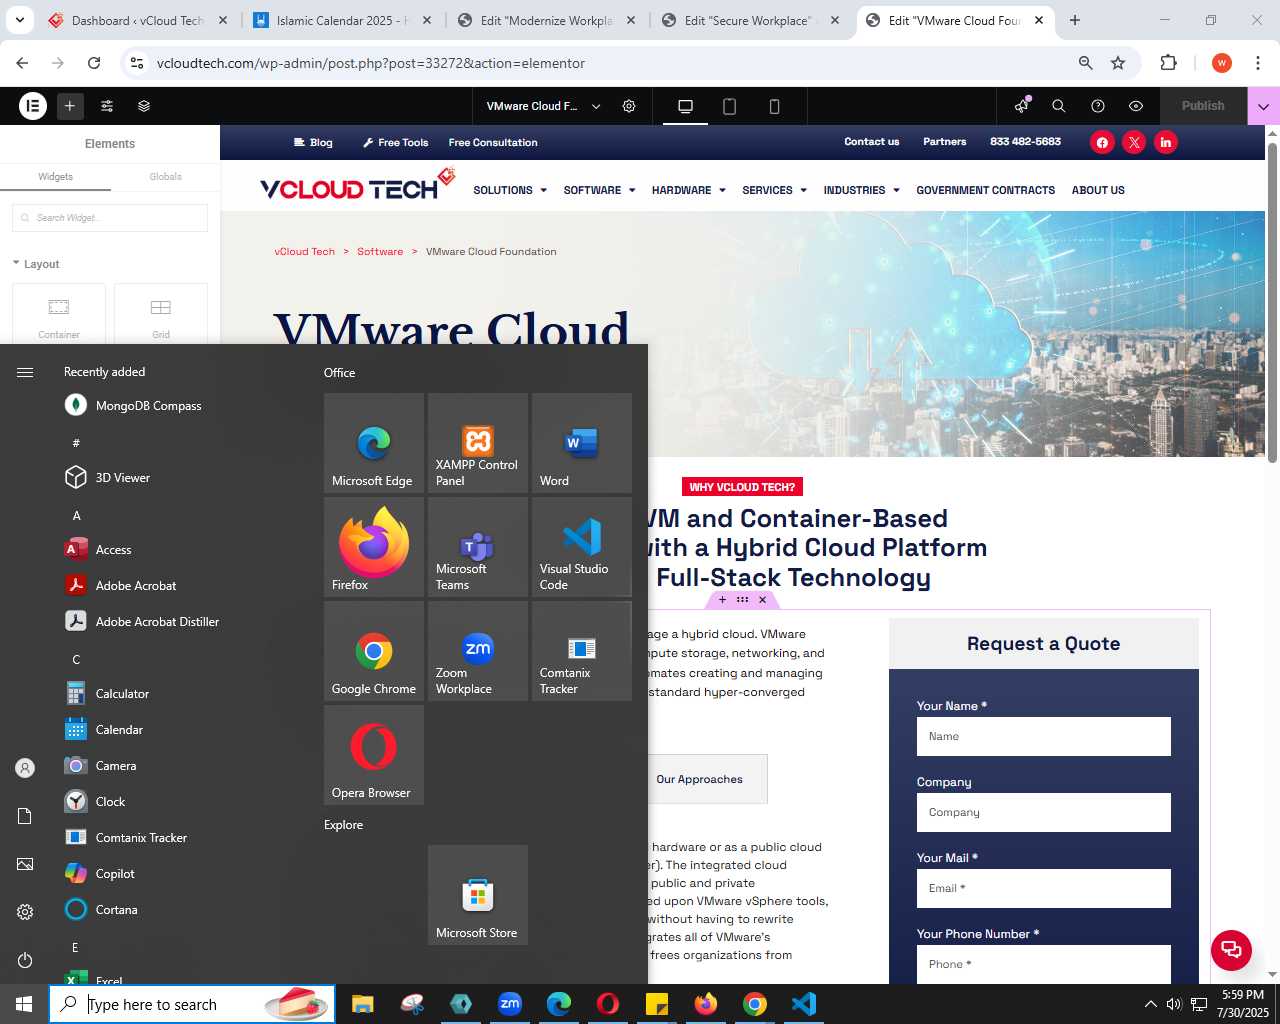The width and height of the screenshot is (1280, 1024).
Task: Click the Company input field
Action: point(1043,812)
